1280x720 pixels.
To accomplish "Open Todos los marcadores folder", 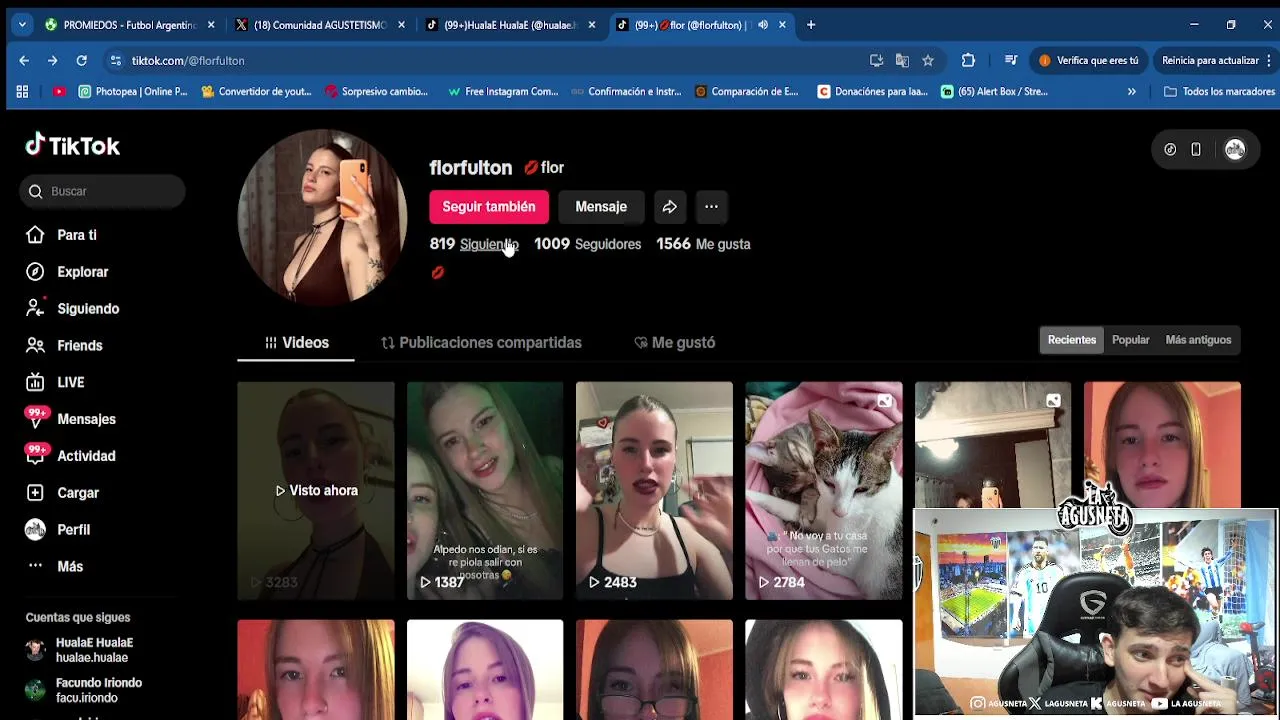I will pyautogui.click(x=1219, y=92).
